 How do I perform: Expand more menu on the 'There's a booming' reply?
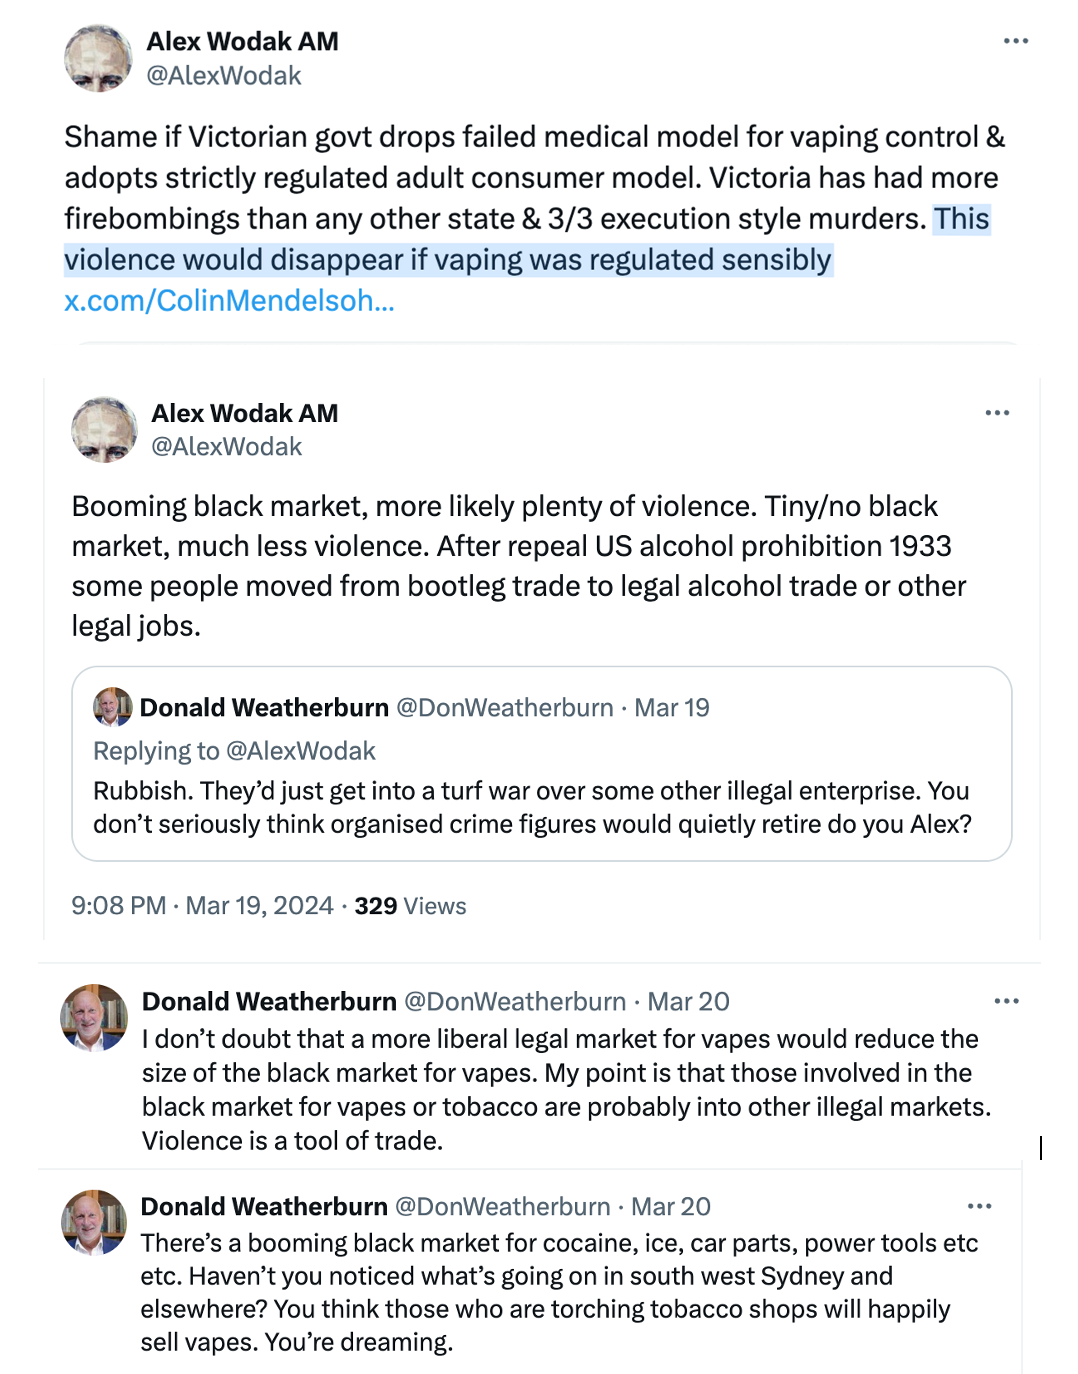(979, 1206)
